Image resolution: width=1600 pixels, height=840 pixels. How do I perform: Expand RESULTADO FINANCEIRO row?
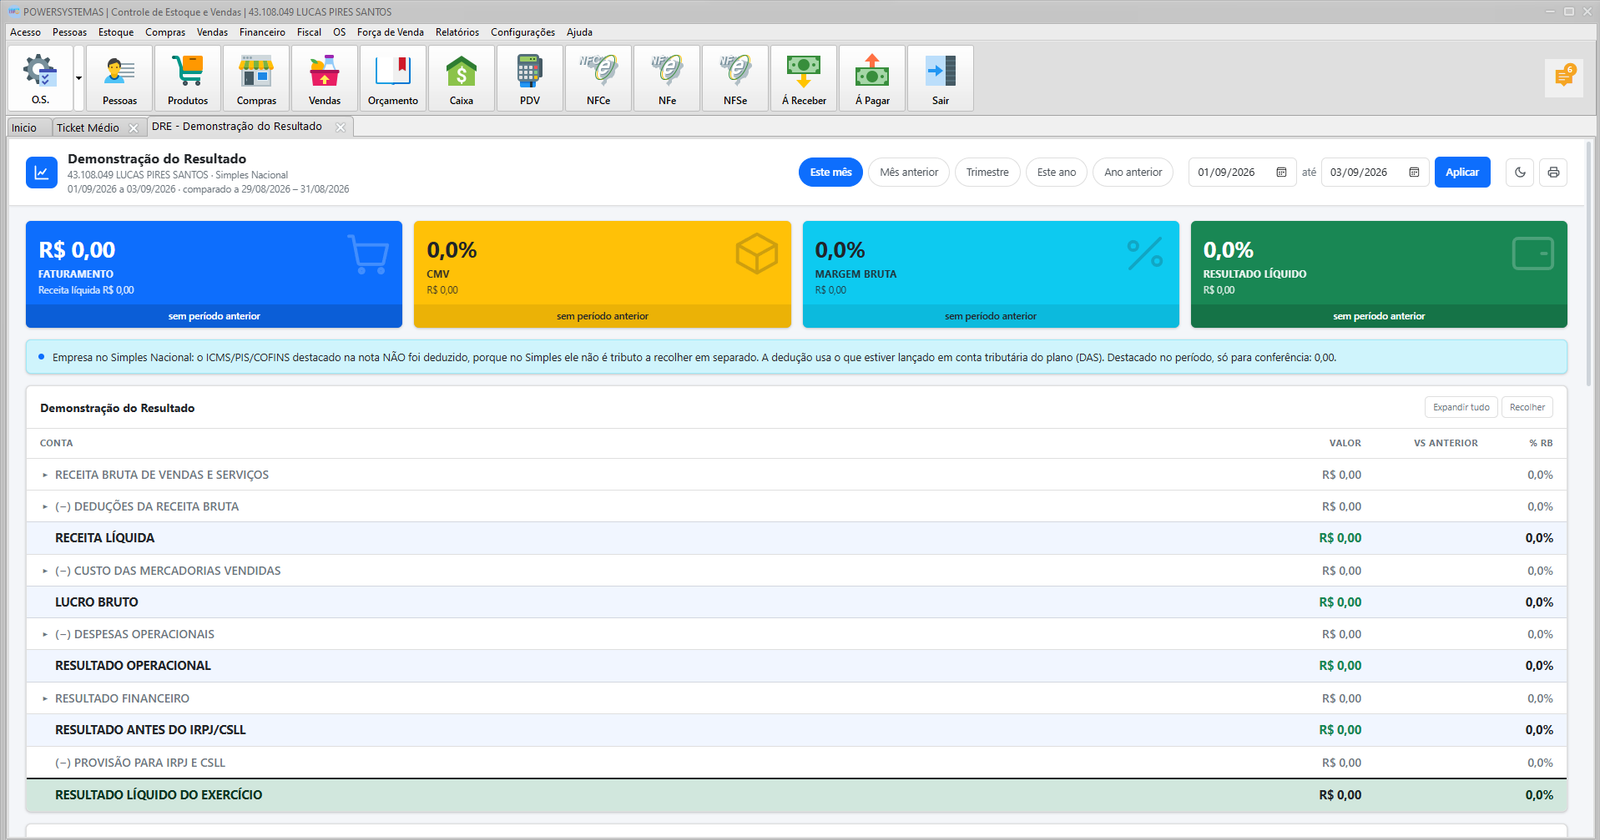click(x=45, y=698)
